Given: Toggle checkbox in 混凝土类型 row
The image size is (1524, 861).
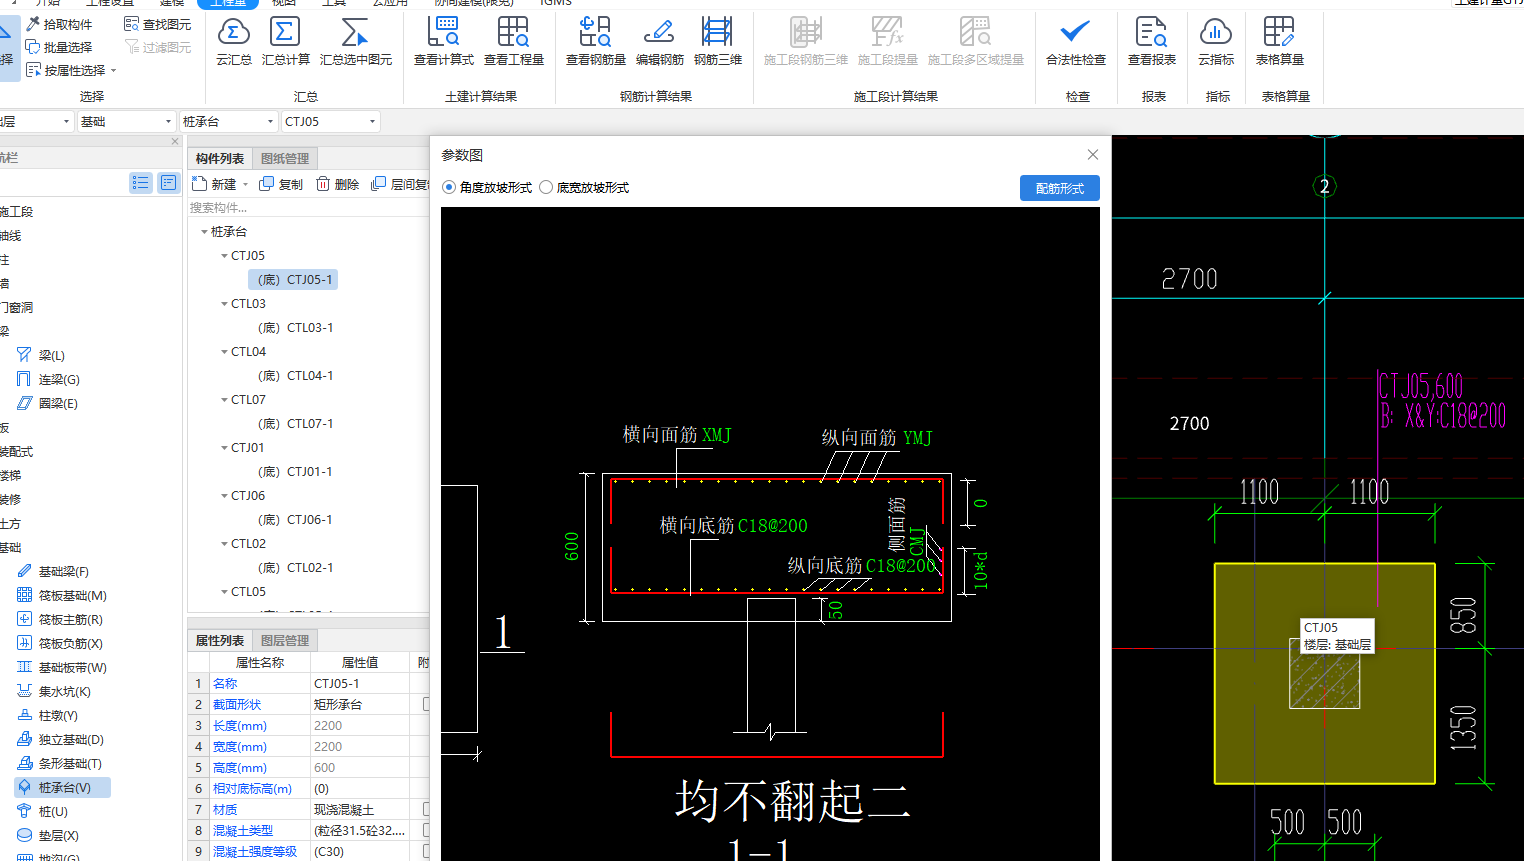Looking at the screenshot, I should (426, 830).
